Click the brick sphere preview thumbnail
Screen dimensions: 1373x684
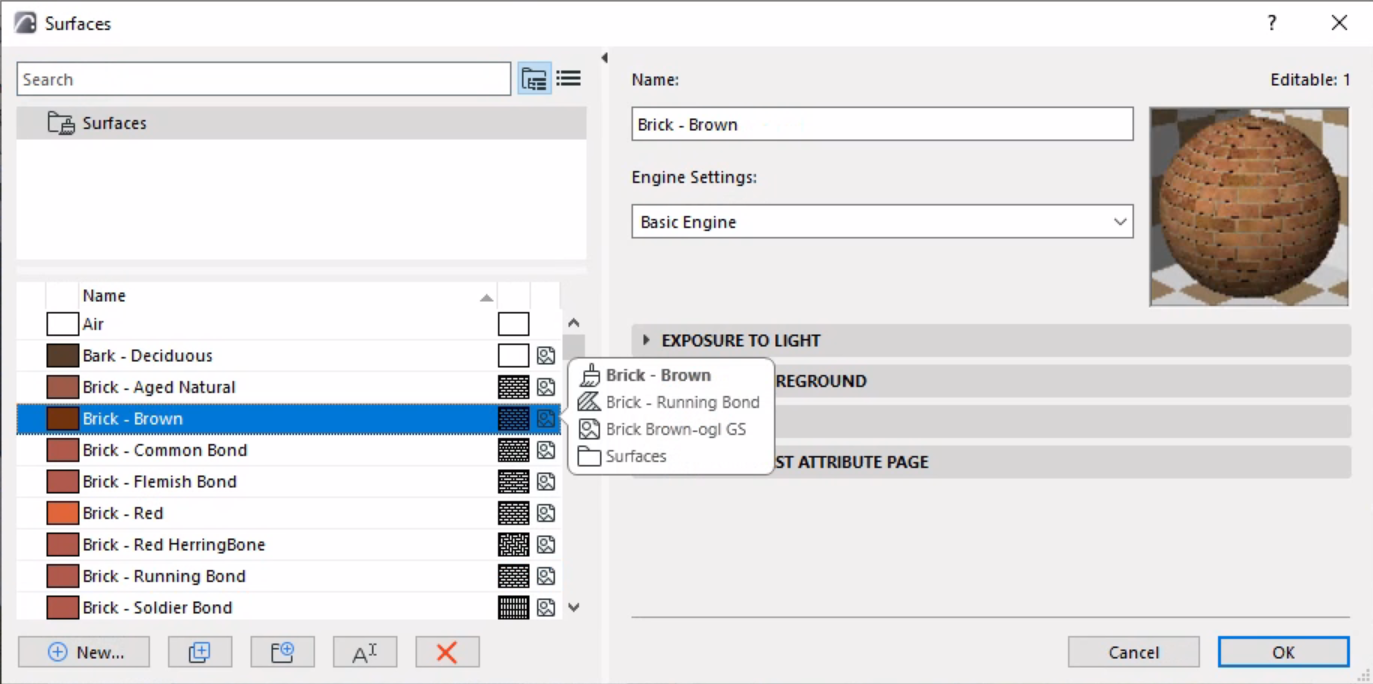[1249, 206]
